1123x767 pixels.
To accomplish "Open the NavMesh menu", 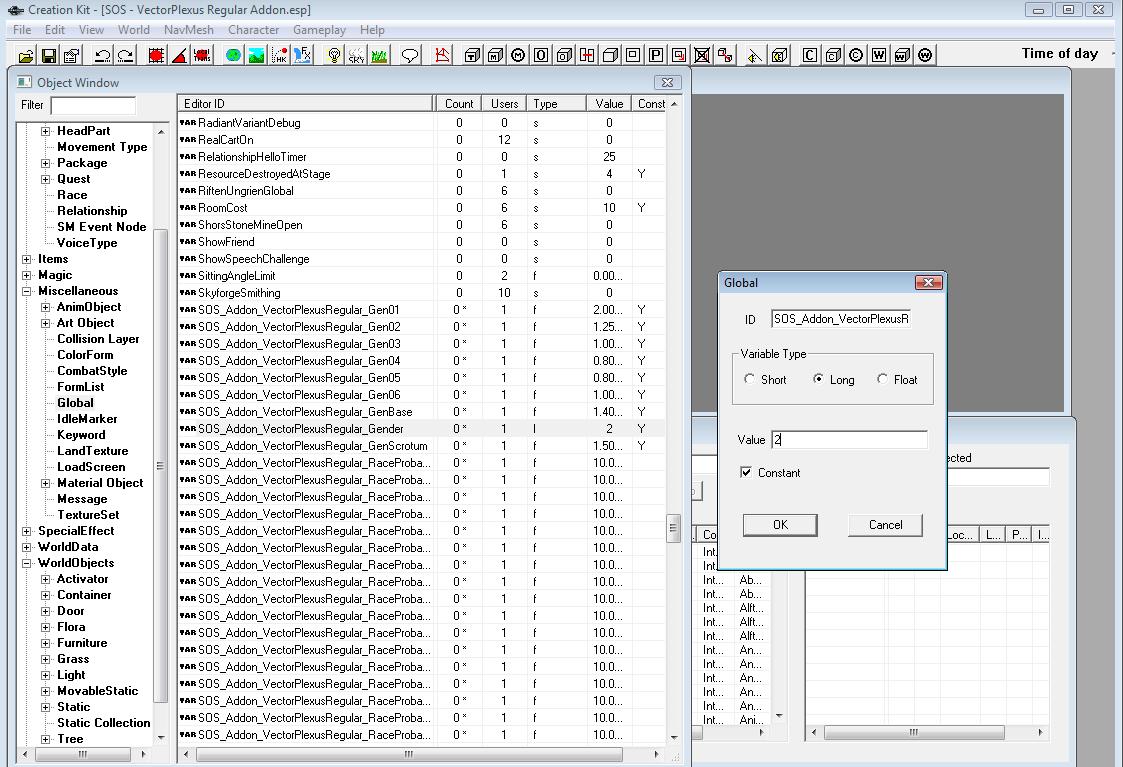I will click(188, 30).
